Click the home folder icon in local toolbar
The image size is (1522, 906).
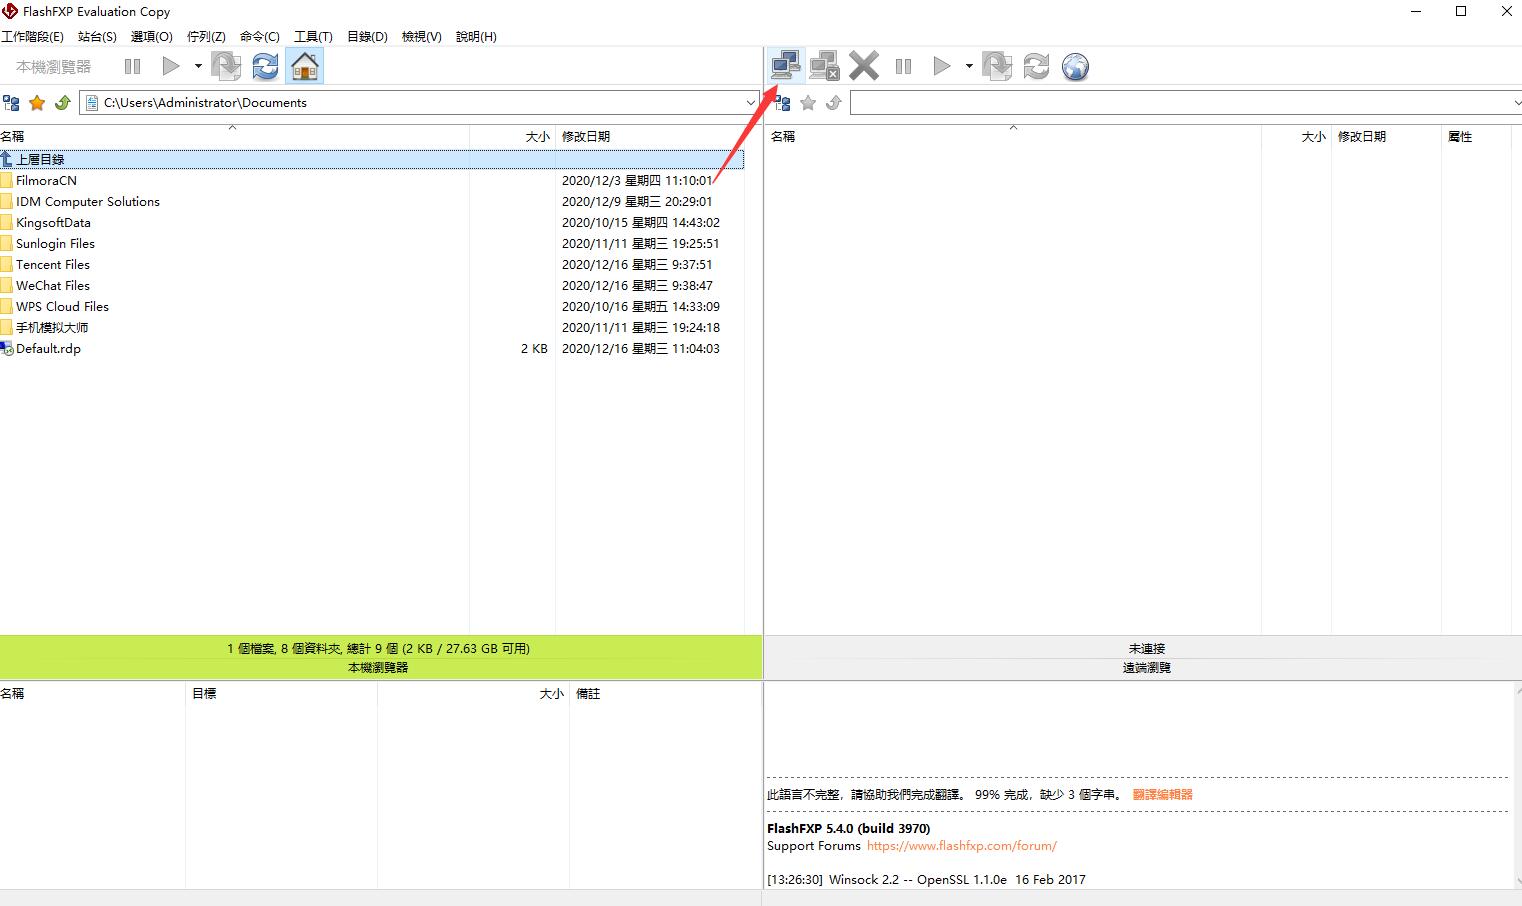tap(305, 66)
